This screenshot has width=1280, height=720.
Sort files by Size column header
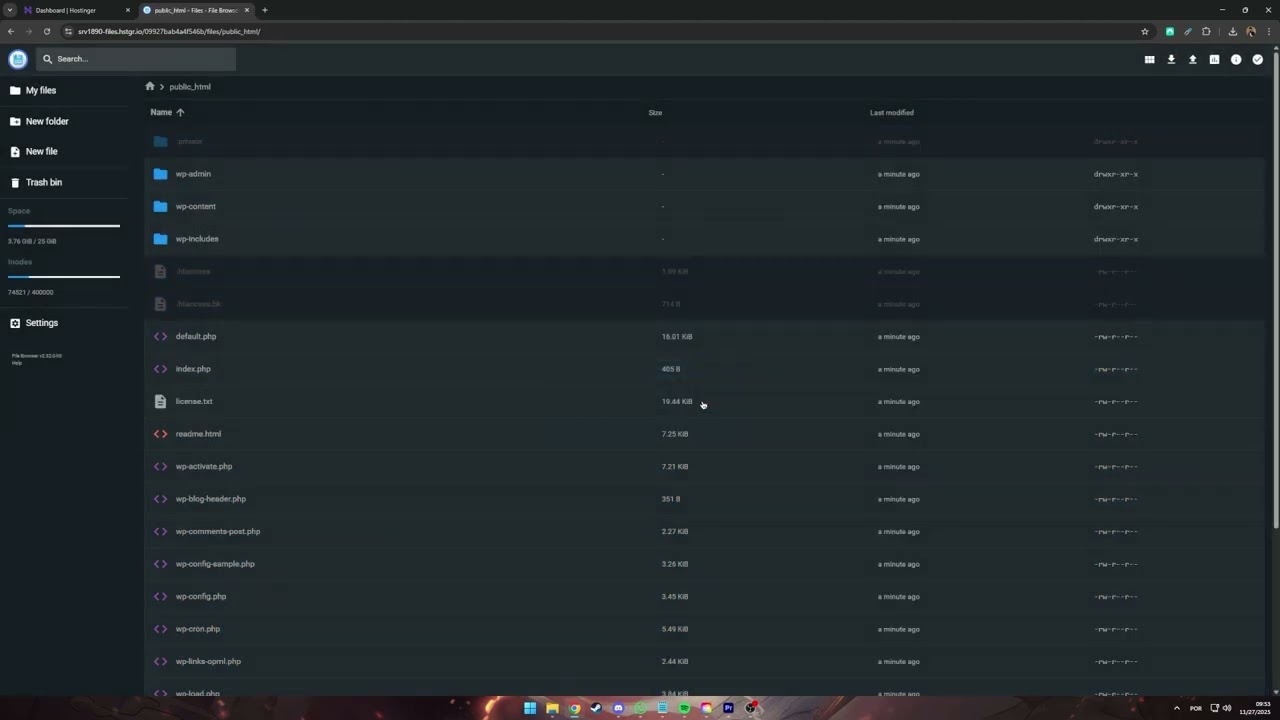[x=655, y=113]
